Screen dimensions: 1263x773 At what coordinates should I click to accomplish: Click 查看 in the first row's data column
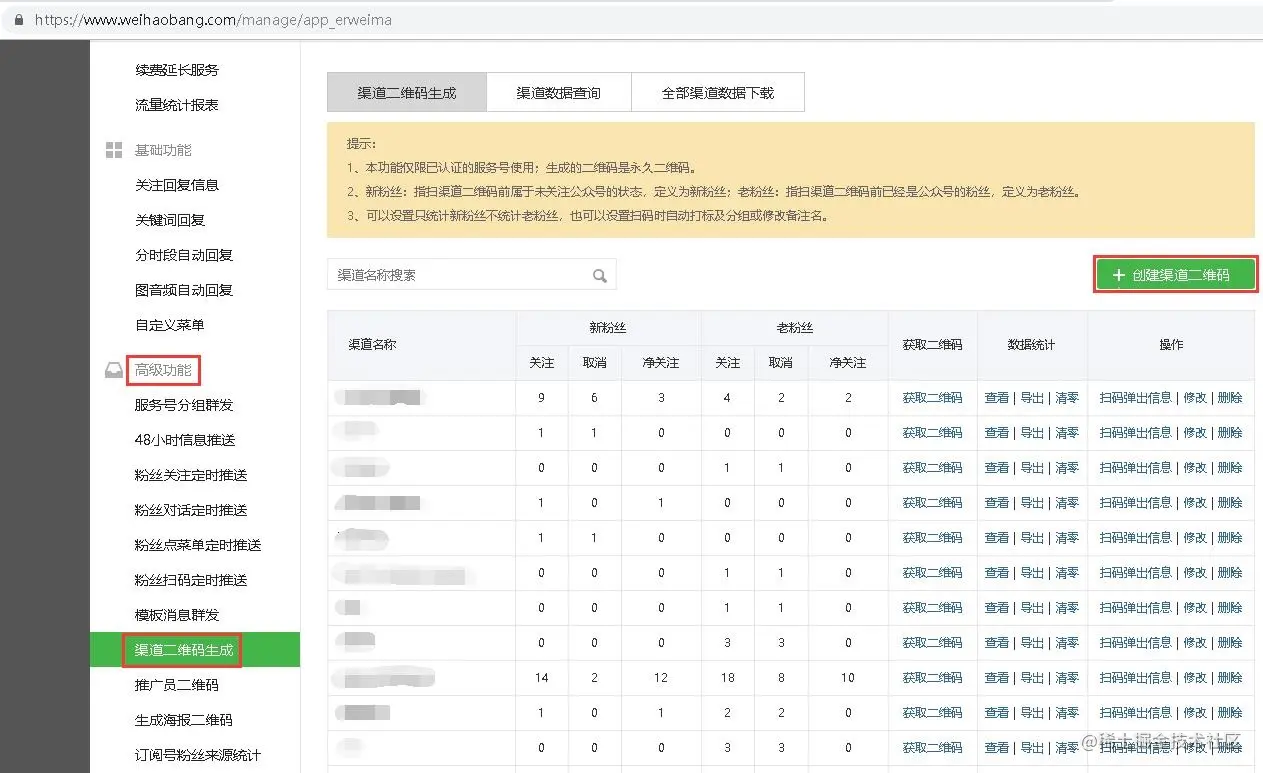(997, 397)
